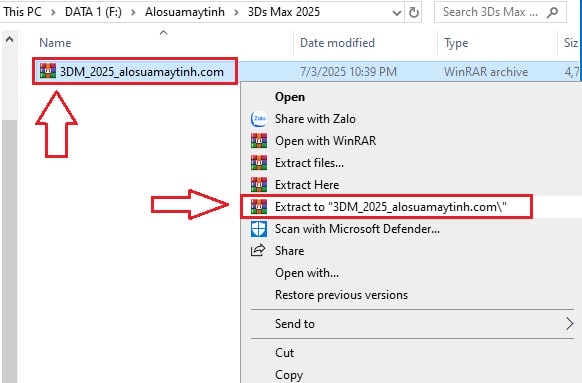Image resolution: width=582 pixels, height=383 pixels.
Task: Expand the Send to submenu arrow
Action: pyautogui.click(x=569, y=324)
